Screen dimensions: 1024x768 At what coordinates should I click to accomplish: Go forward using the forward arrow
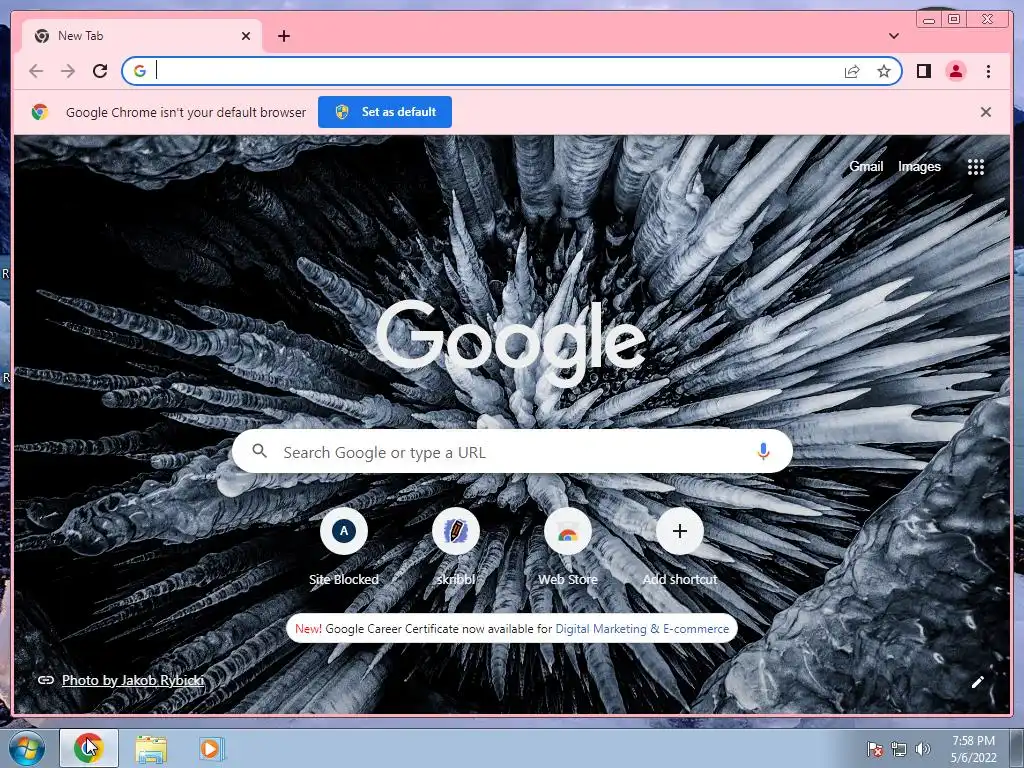tap(68, 71)
